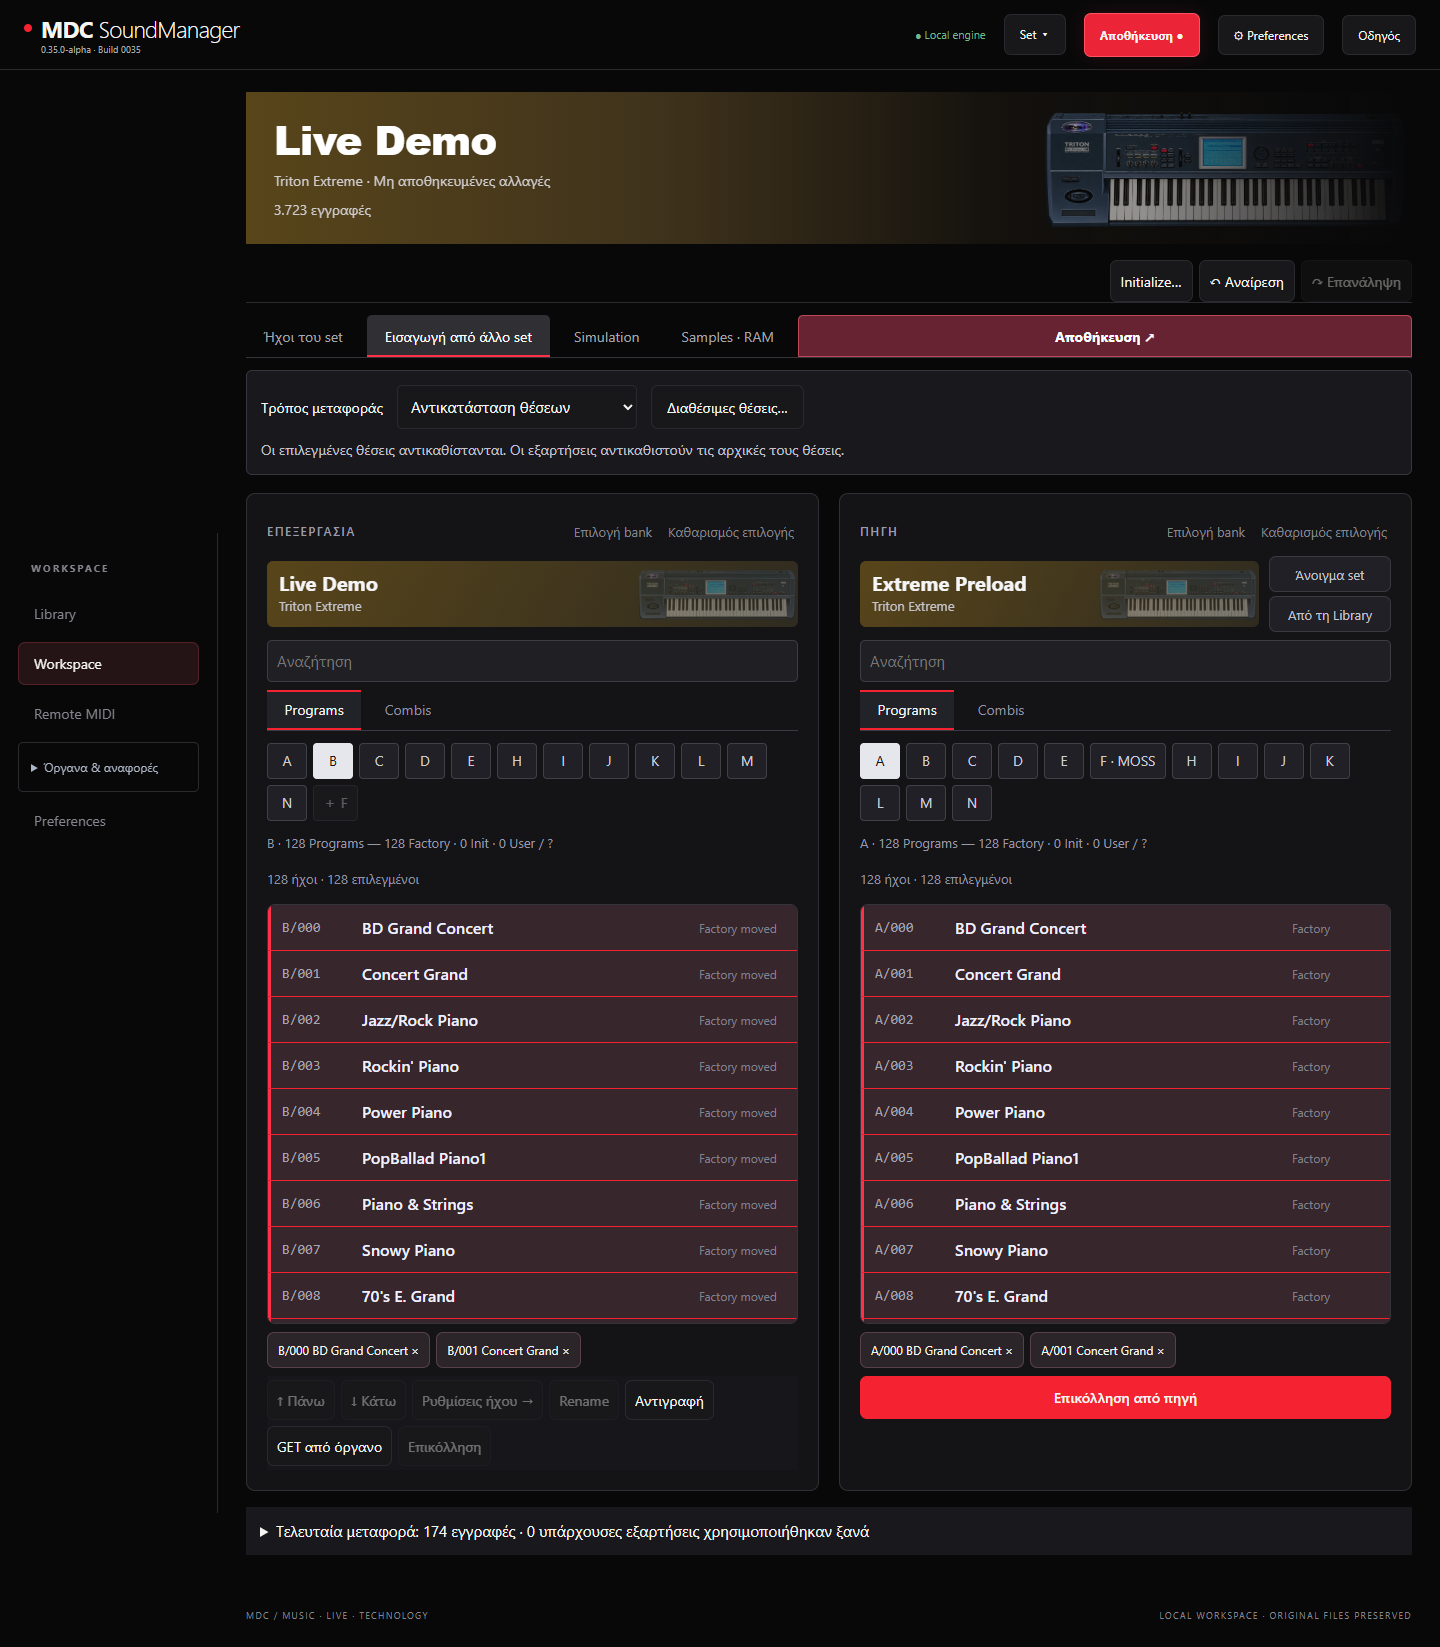This screenshot has height=1647, width=1440.
Task: Select bank N in the source panel
Action: [x=972, y=803]
